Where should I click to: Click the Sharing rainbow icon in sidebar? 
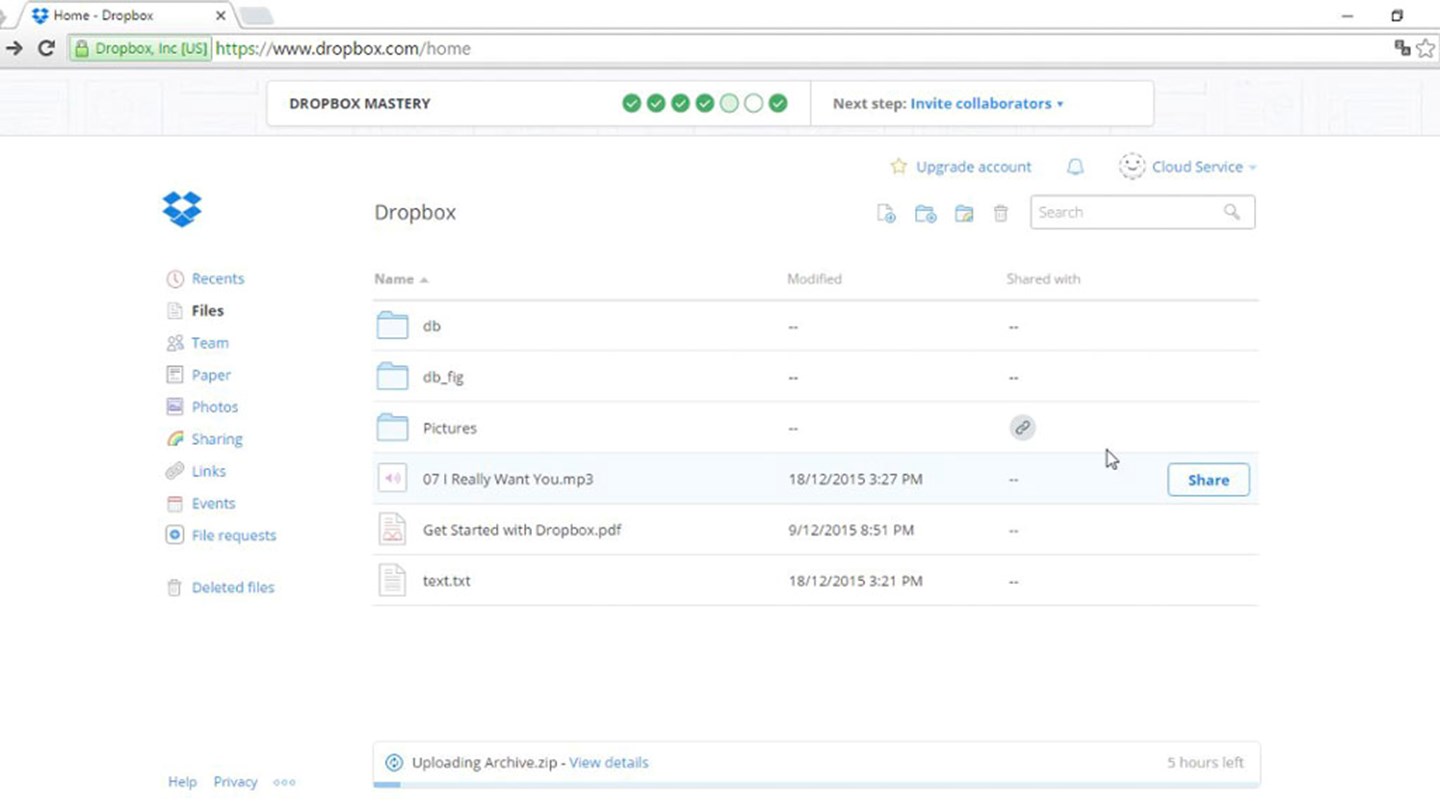[177, 439]
